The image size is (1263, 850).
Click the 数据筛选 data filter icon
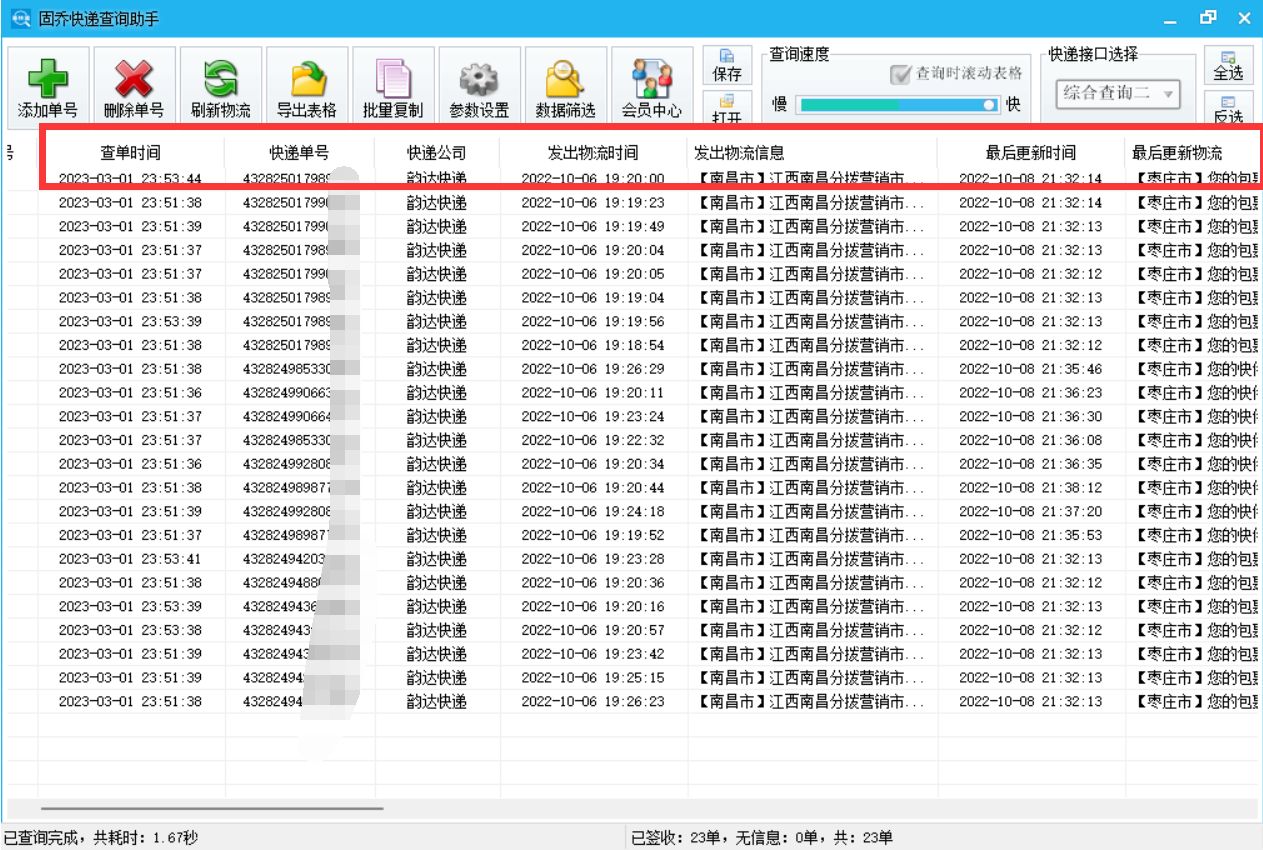565,87
